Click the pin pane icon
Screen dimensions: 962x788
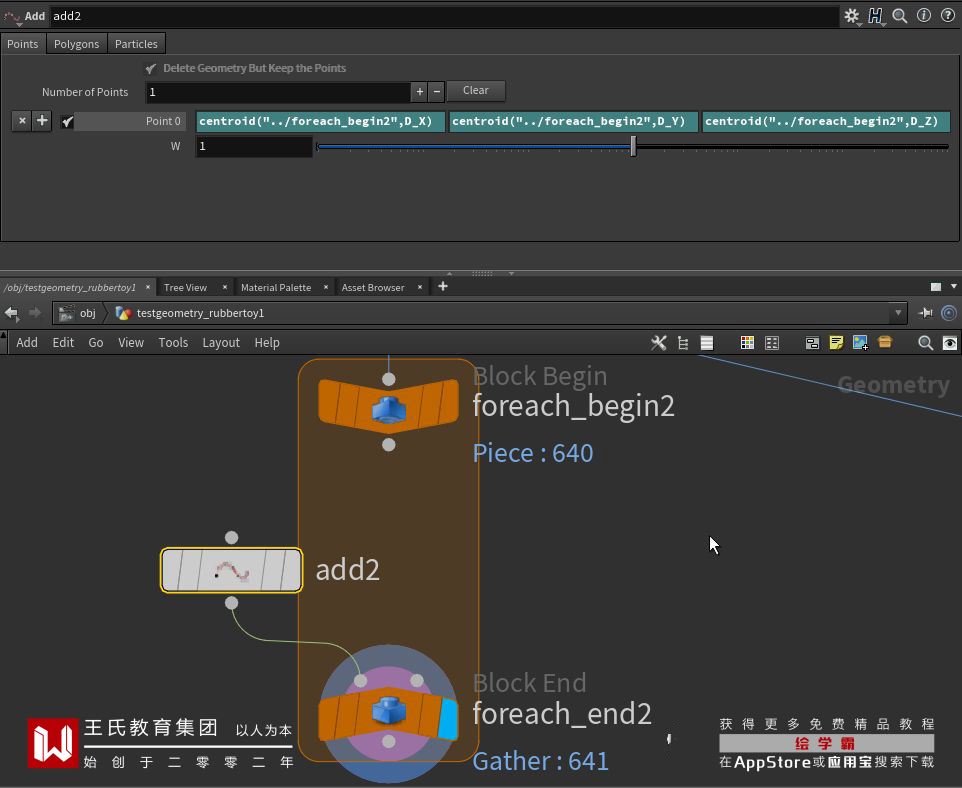(x=925, y=313)
